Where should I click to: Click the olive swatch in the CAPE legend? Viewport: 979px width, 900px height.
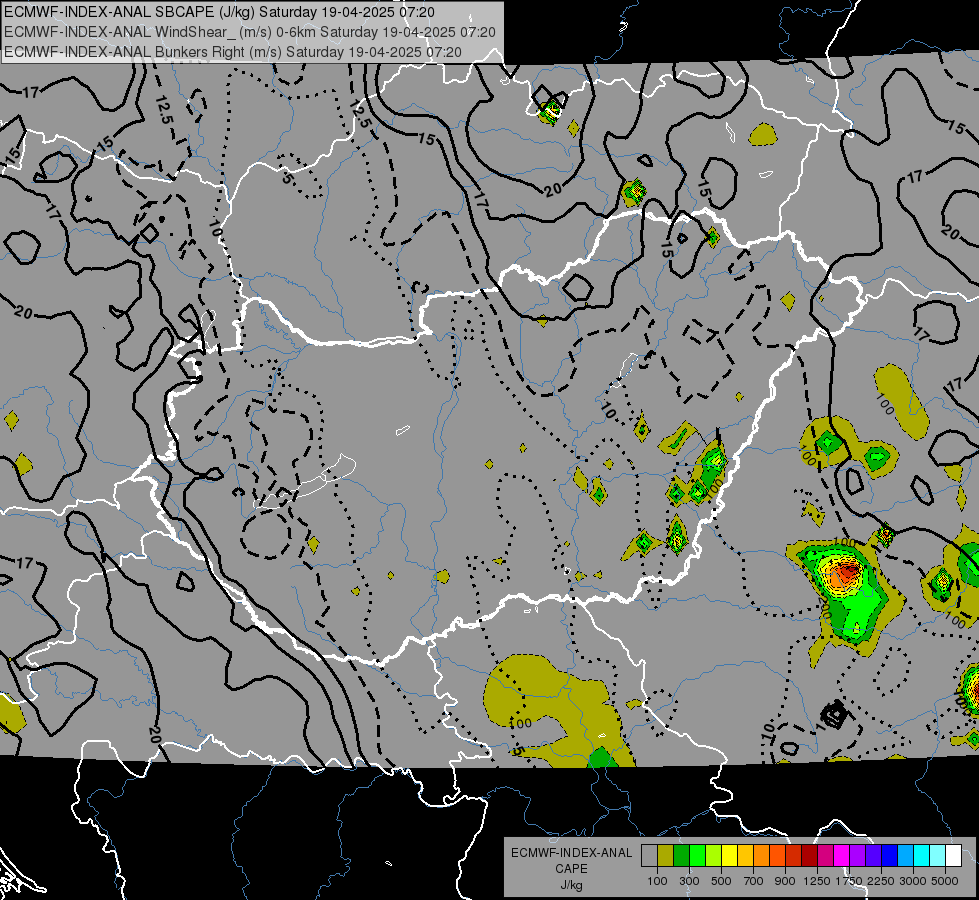[666, 855]
